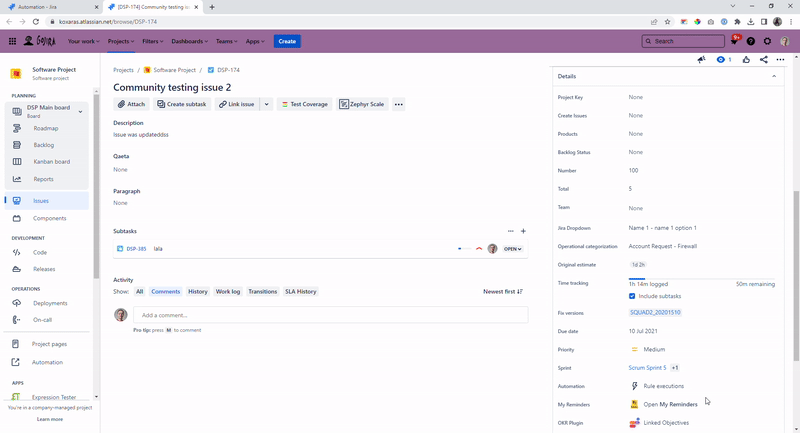Open the notifications bell icon

pos(734,41)
